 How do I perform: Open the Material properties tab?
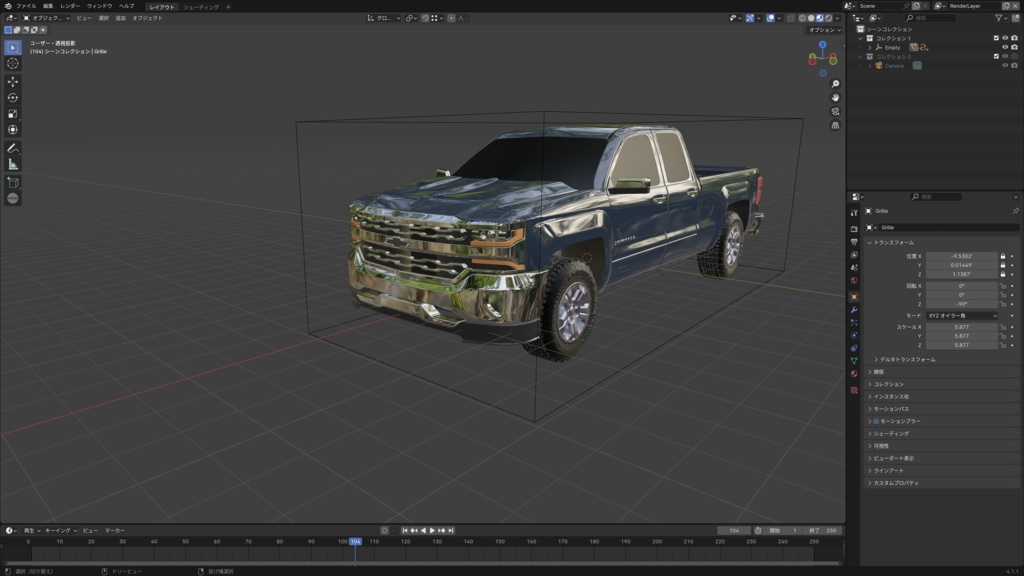click(854, 374)
